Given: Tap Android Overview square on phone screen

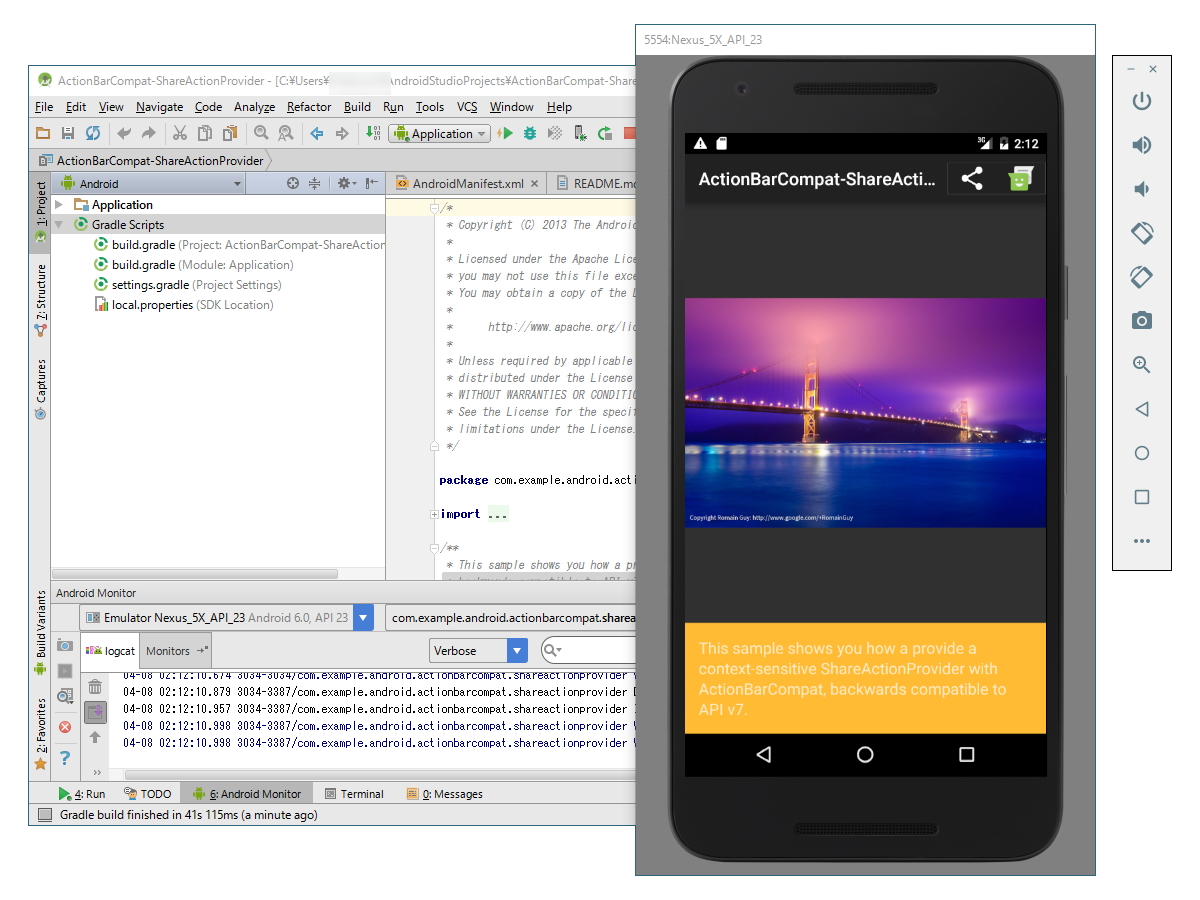Looking at the screenshot, I should click(x=966, y=755).
